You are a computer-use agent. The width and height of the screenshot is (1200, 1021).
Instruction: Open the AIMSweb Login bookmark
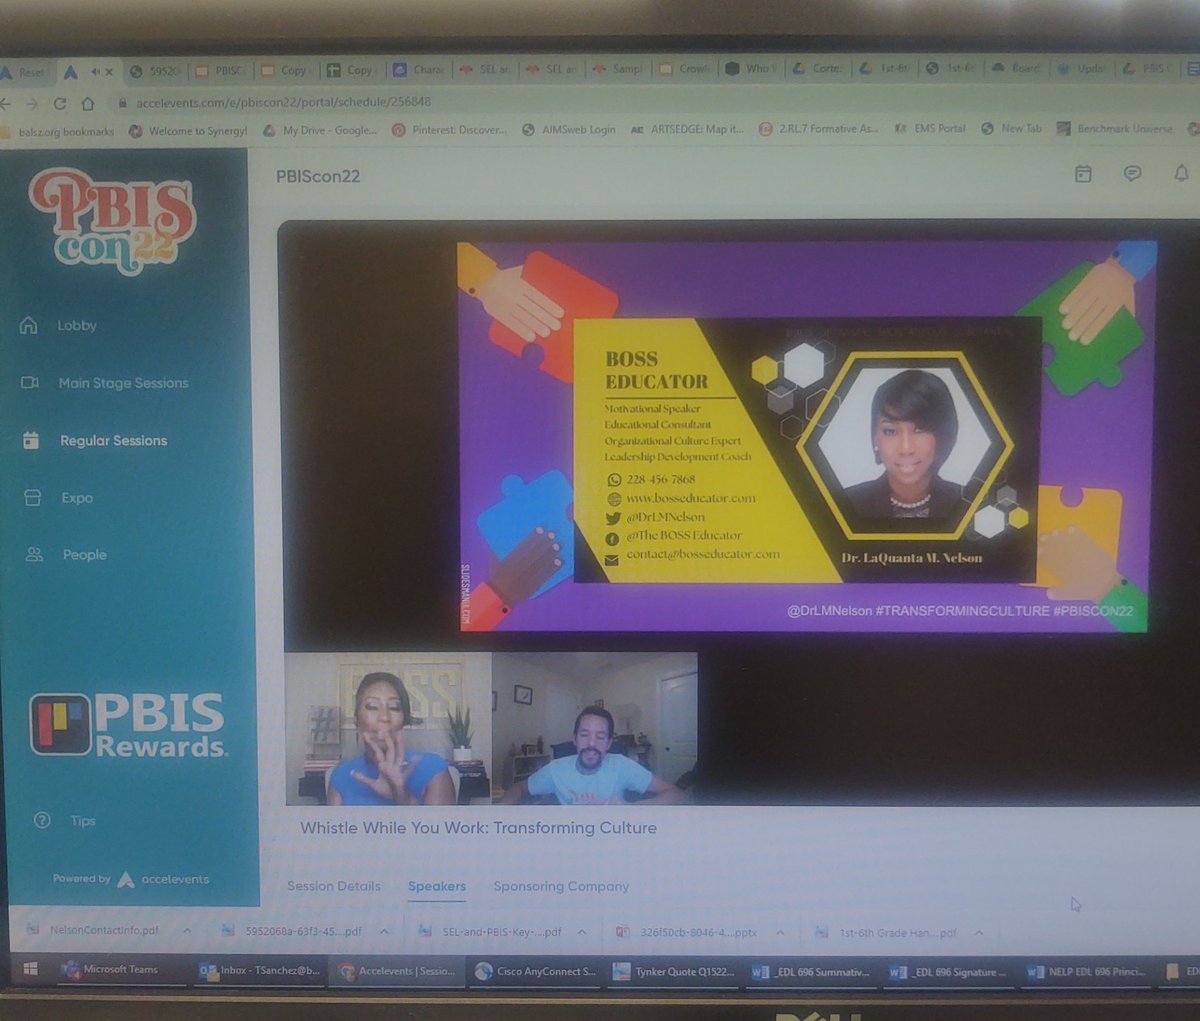point(569,129)
